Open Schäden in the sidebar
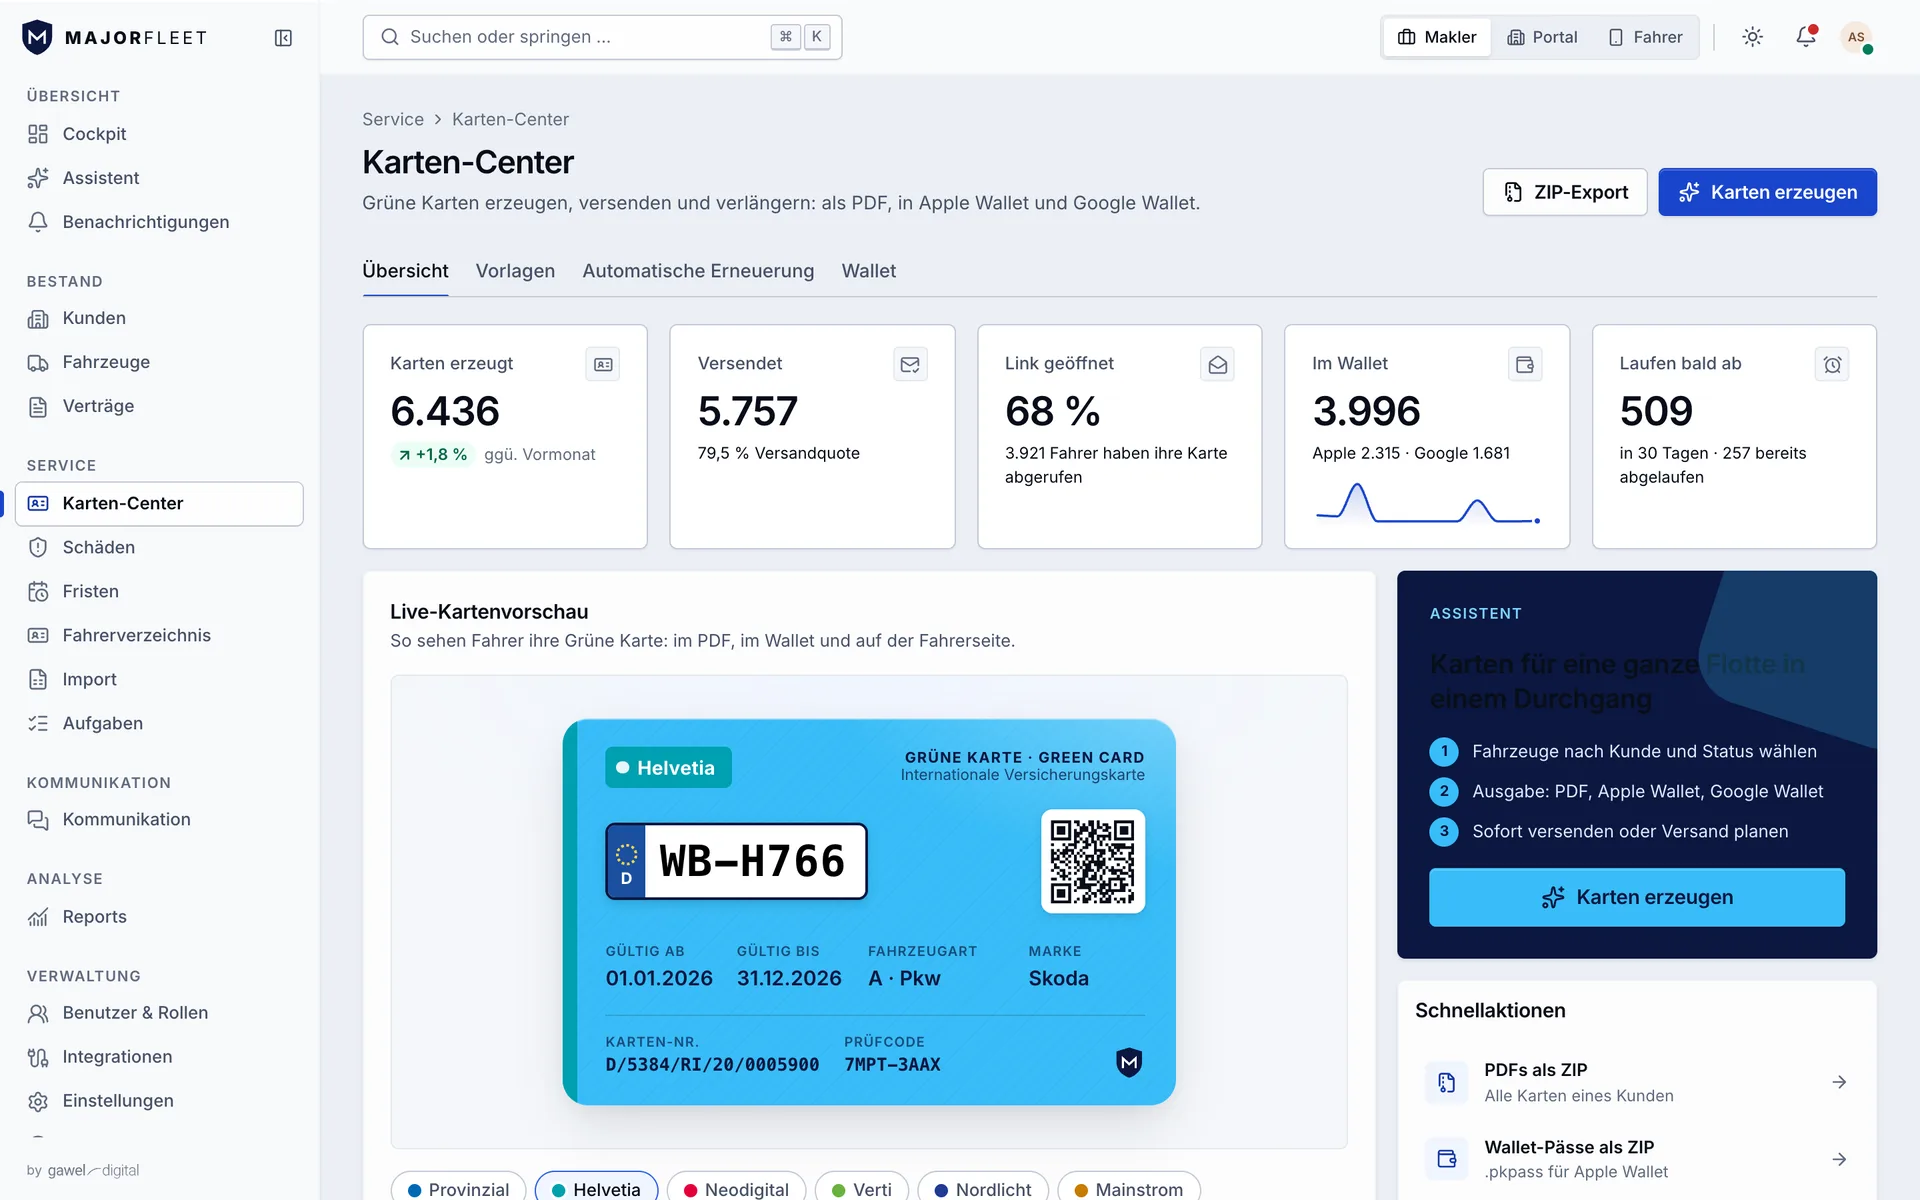Screen dimensions: 1920x1200 [159, 547]
